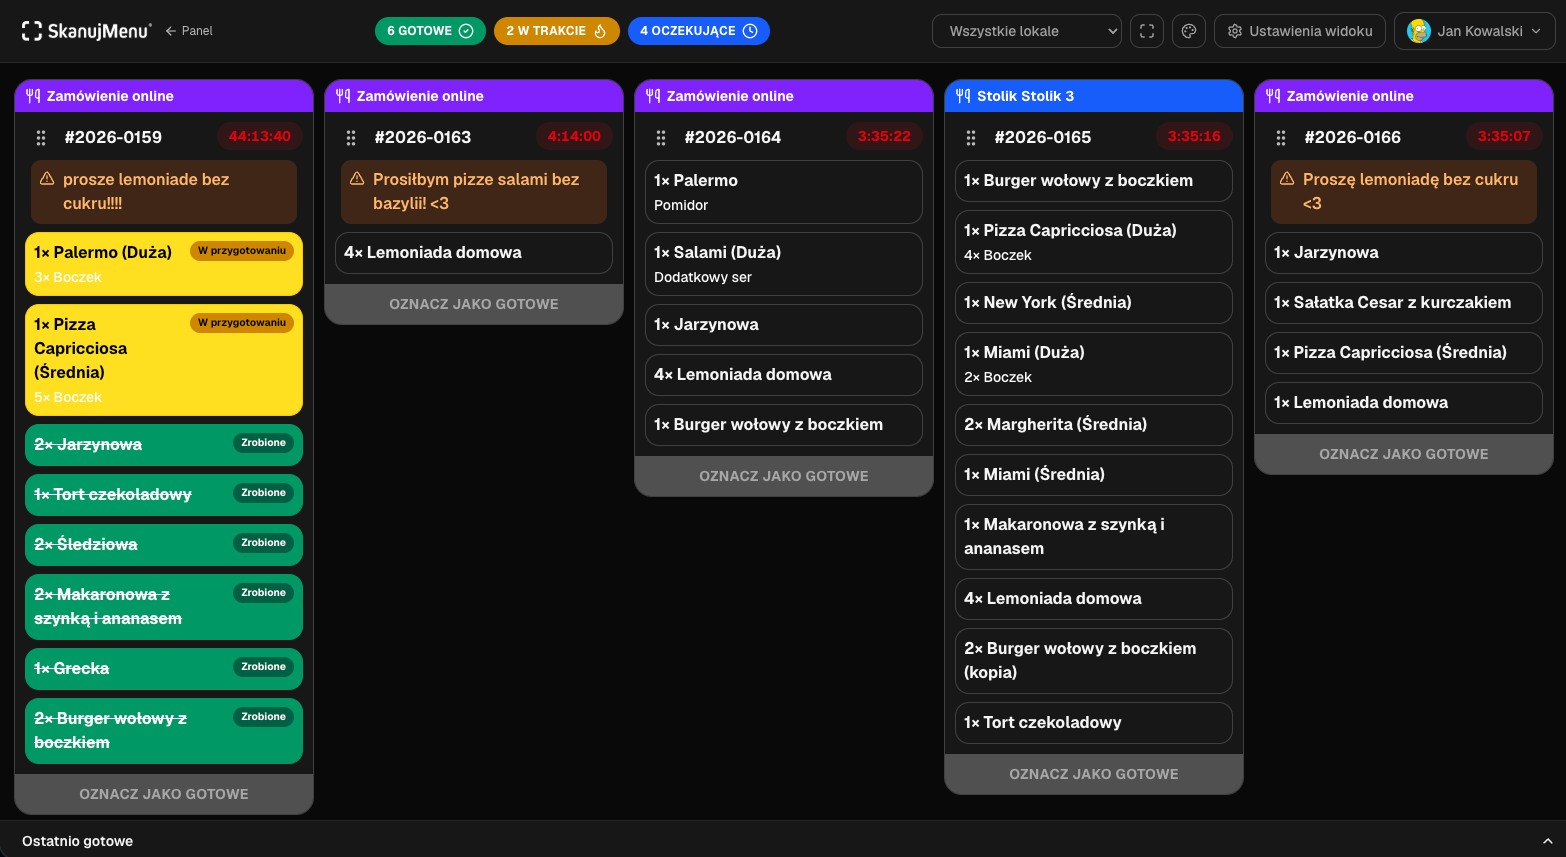Viewport: 1566px width, 857px height.
Task: Click utensils icon on order #2026-0164 header
Action: (653, 96)
